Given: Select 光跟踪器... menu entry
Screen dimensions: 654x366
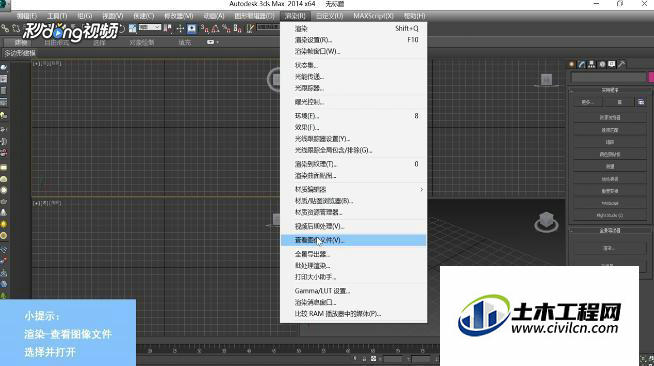Looking at the screenshot, I should coord(354,88).
